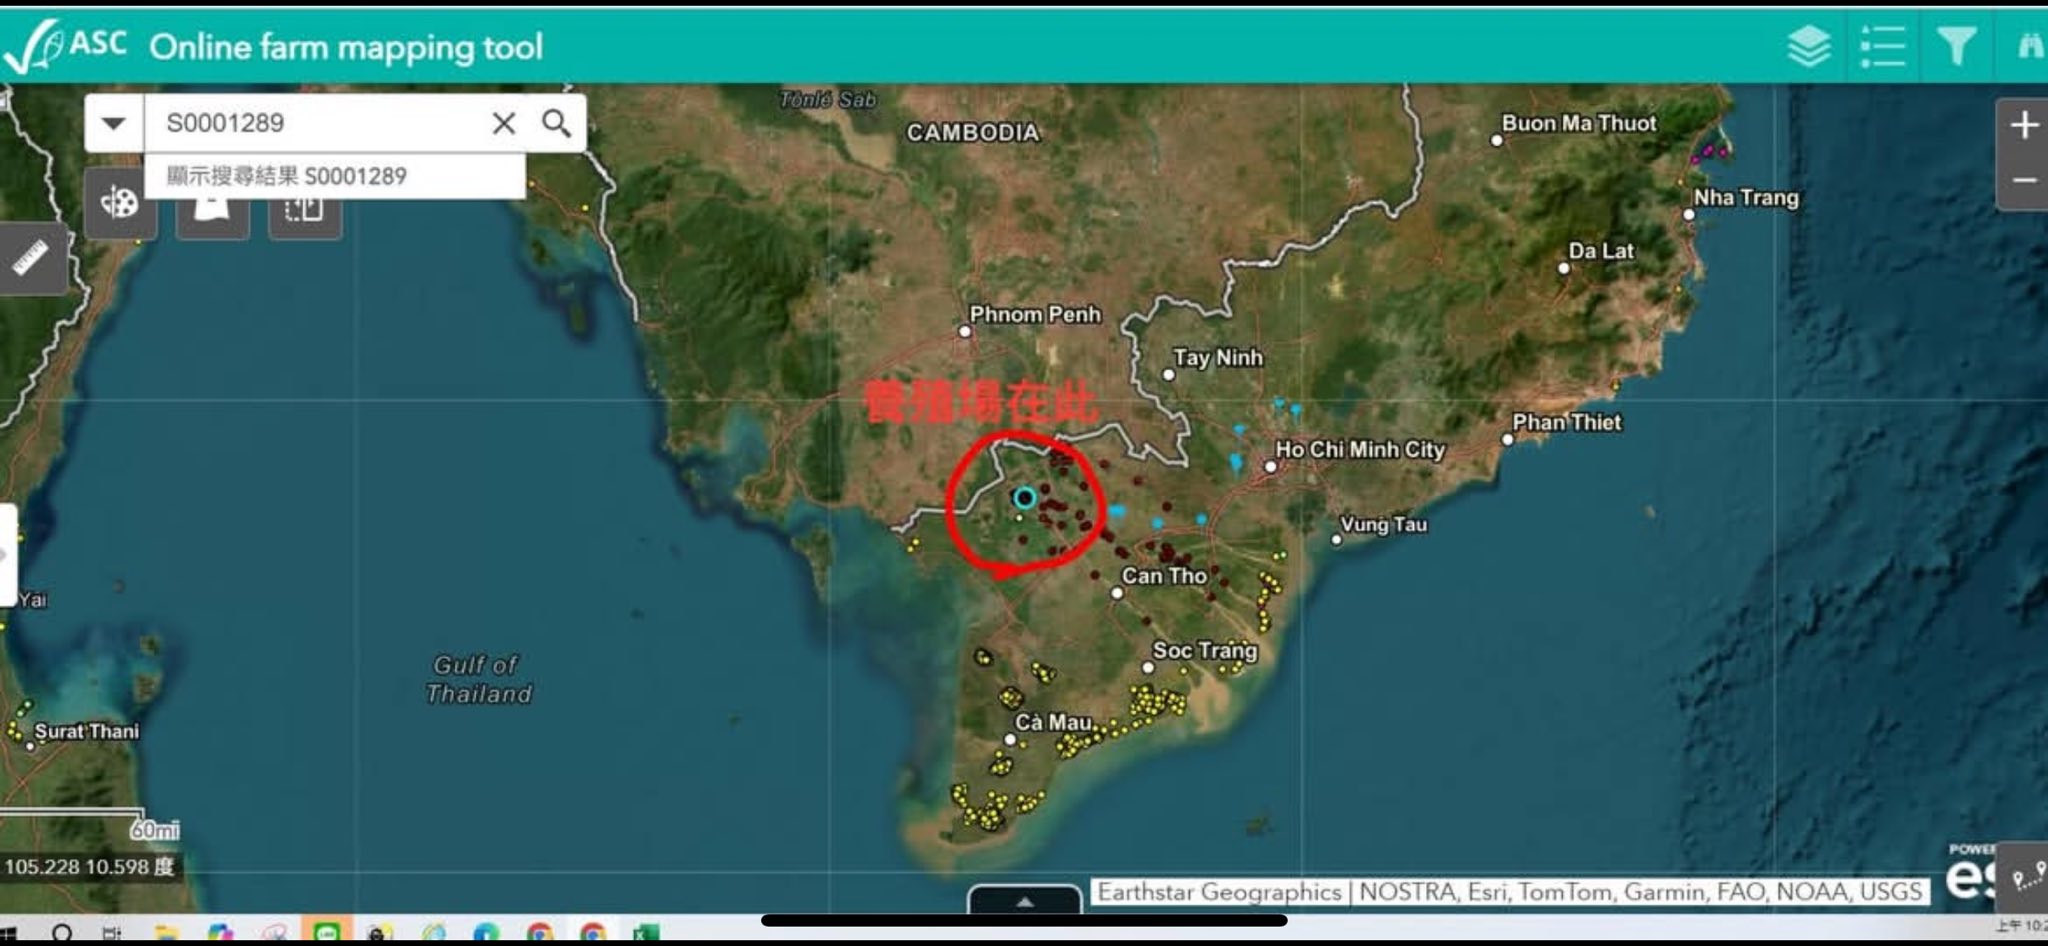
Task: Zoom in with the plus button
Action: point(2023,126)
